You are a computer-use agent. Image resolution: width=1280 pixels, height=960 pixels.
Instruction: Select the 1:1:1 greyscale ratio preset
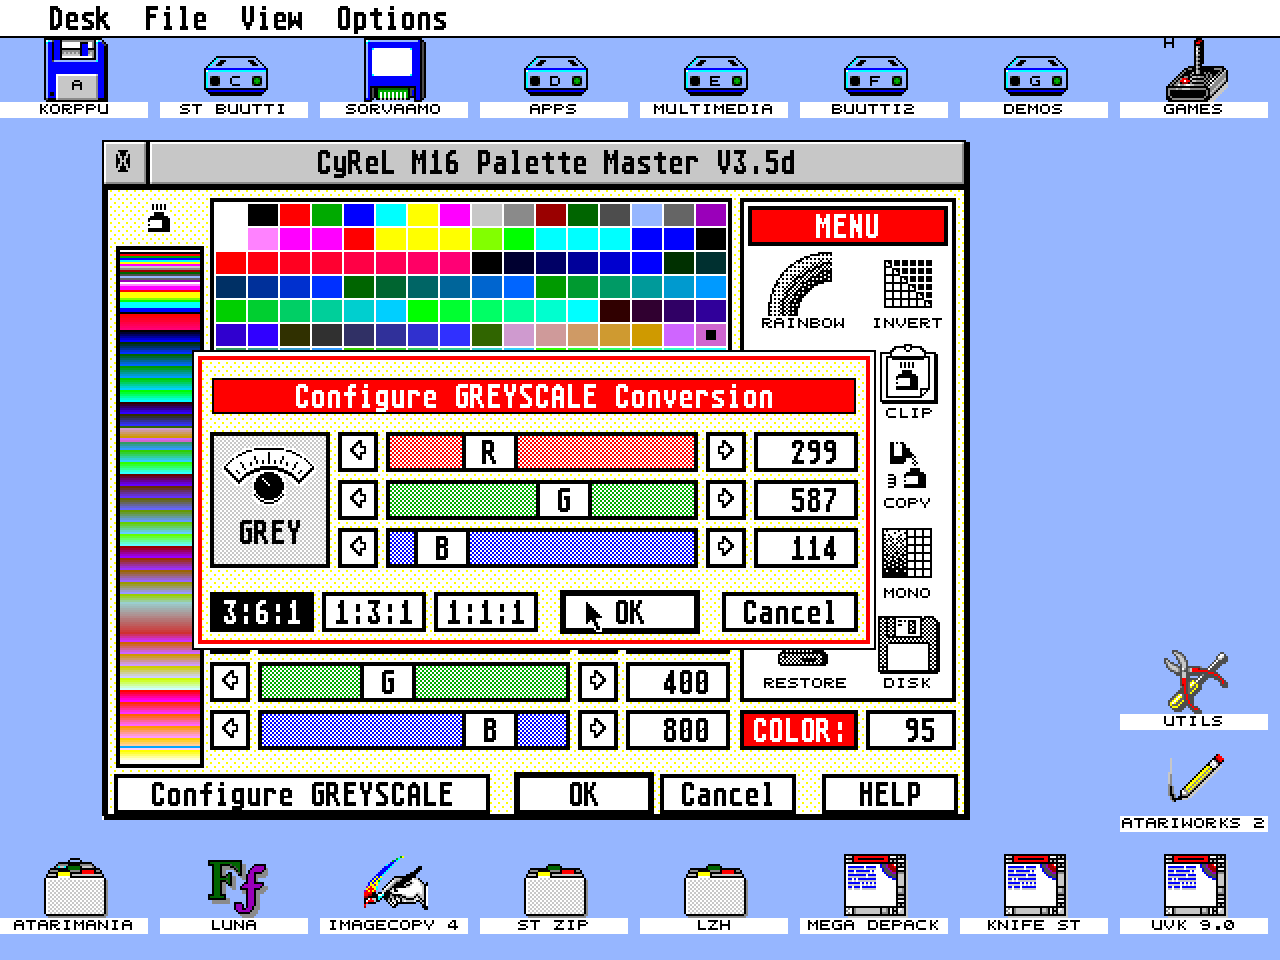tap(485, 612)
